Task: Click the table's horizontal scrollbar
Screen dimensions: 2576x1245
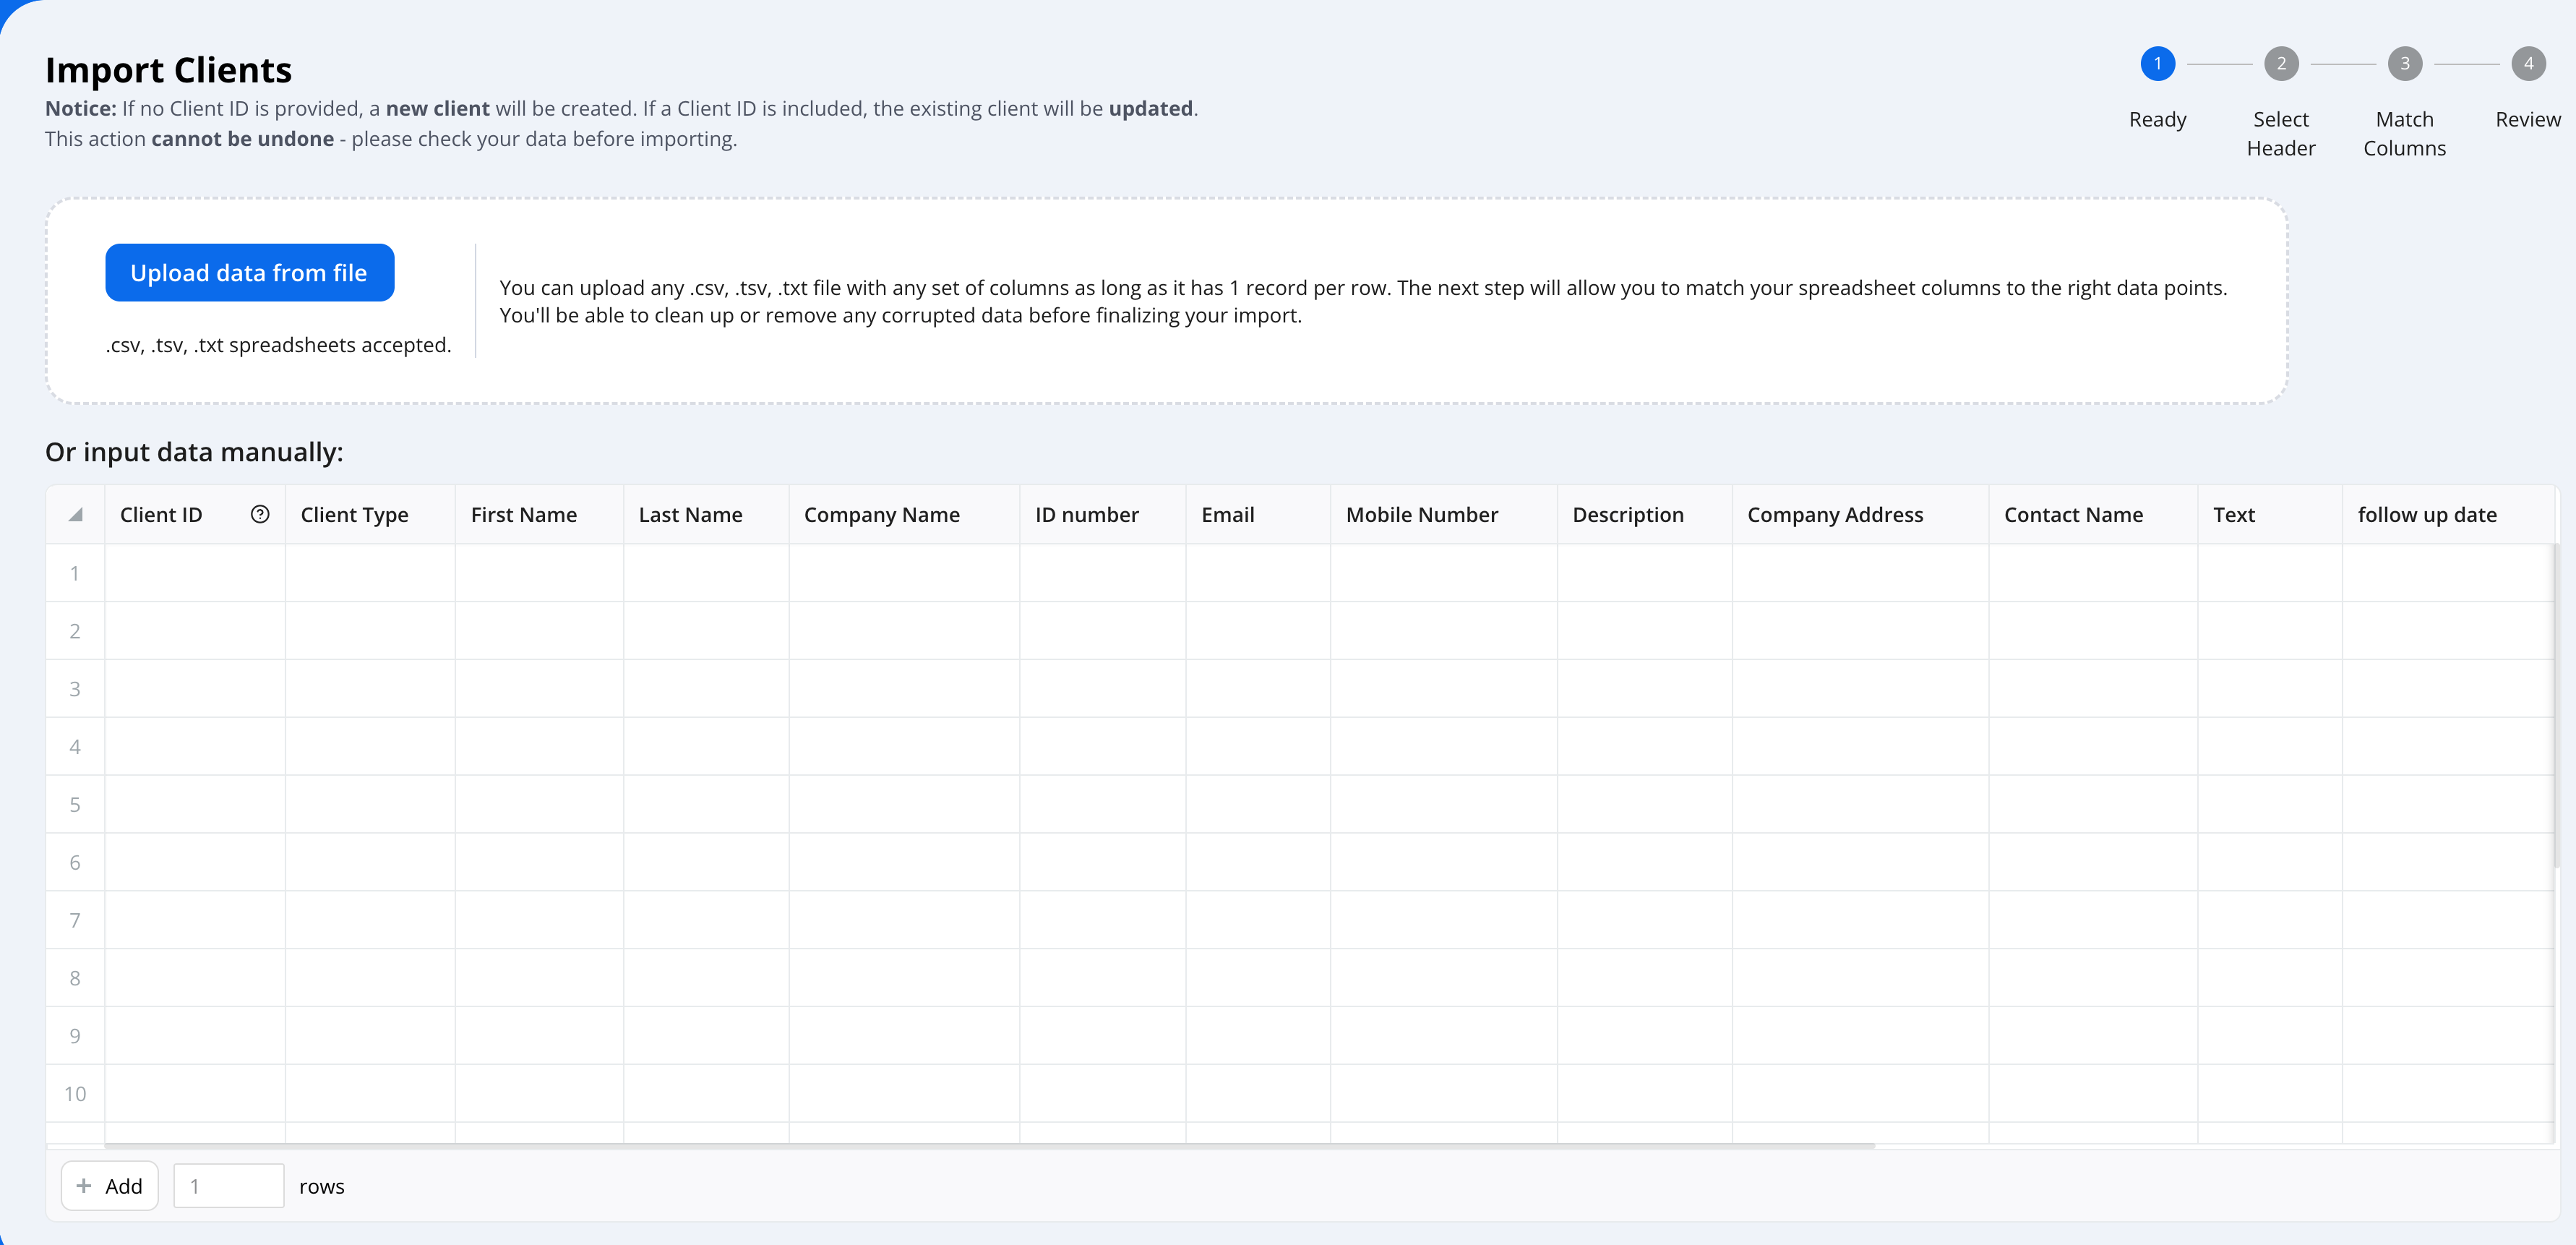Action: [x=990, y=1146]
